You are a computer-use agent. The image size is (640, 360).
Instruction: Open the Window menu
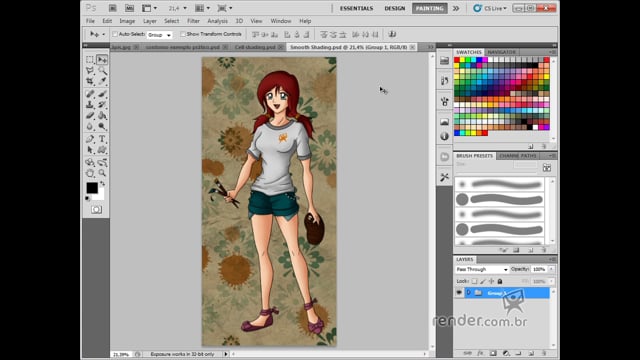click(281, 21)
